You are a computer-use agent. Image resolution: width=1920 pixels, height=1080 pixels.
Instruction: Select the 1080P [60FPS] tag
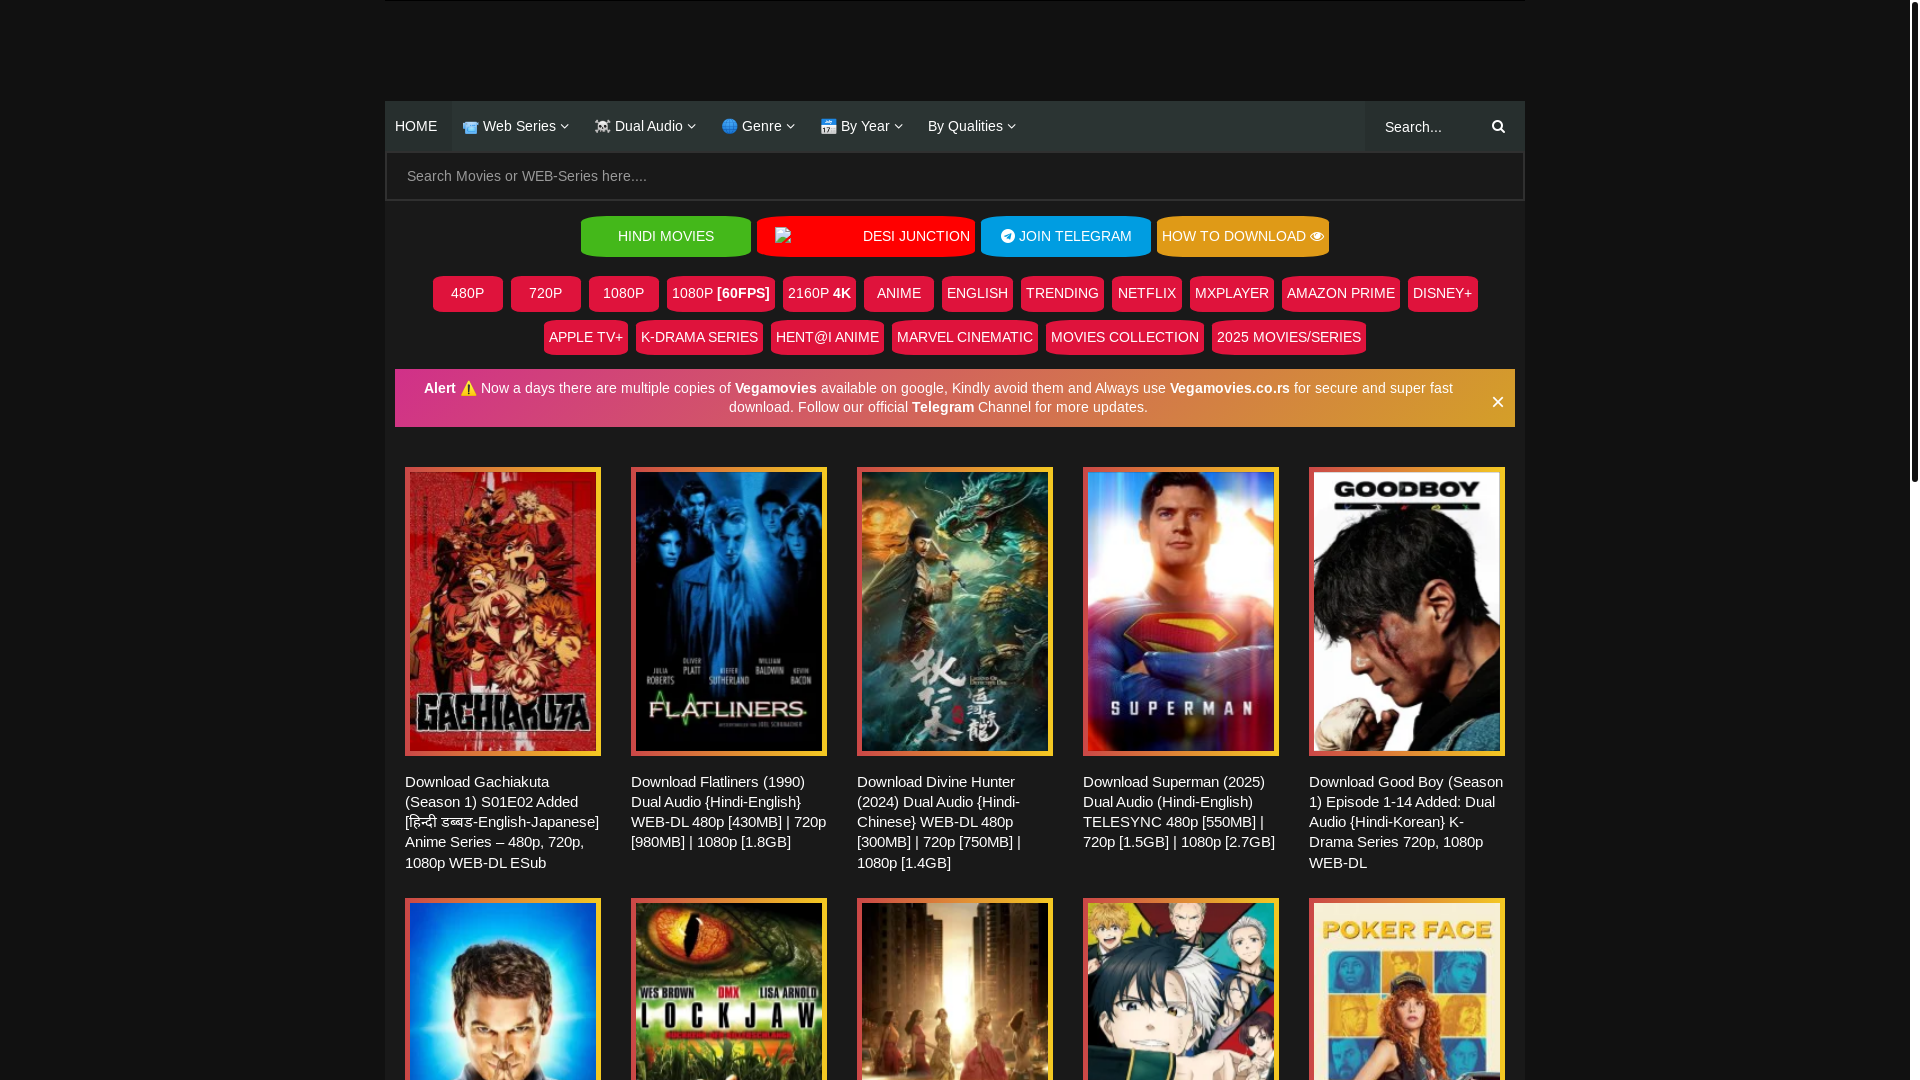point(721,294)
